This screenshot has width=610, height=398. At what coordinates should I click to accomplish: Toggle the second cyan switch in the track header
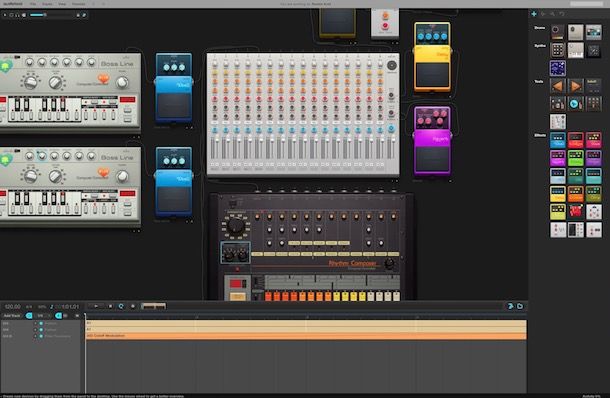coord(58,316)
